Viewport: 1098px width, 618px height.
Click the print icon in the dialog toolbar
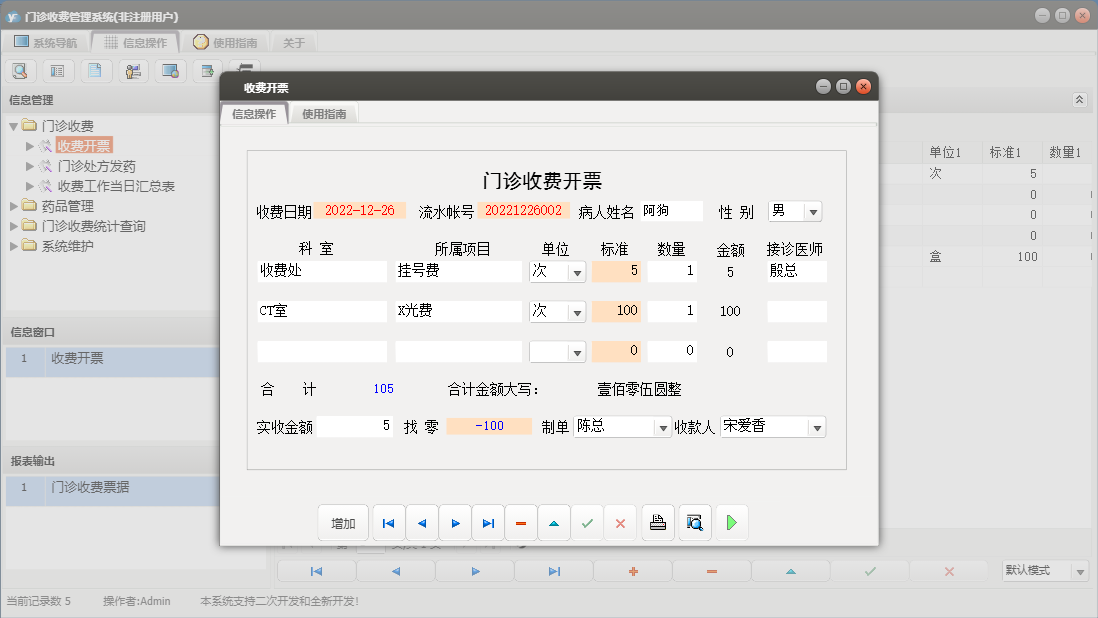click(658, 523)
